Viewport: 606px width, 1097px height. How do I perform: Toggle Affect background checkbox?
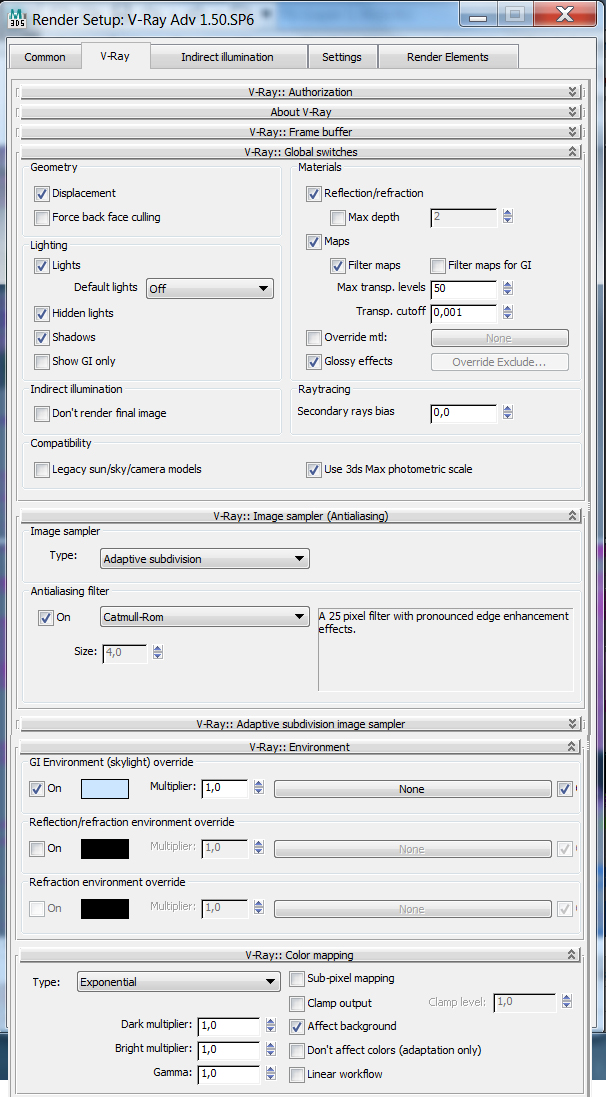click(297, 1027)
